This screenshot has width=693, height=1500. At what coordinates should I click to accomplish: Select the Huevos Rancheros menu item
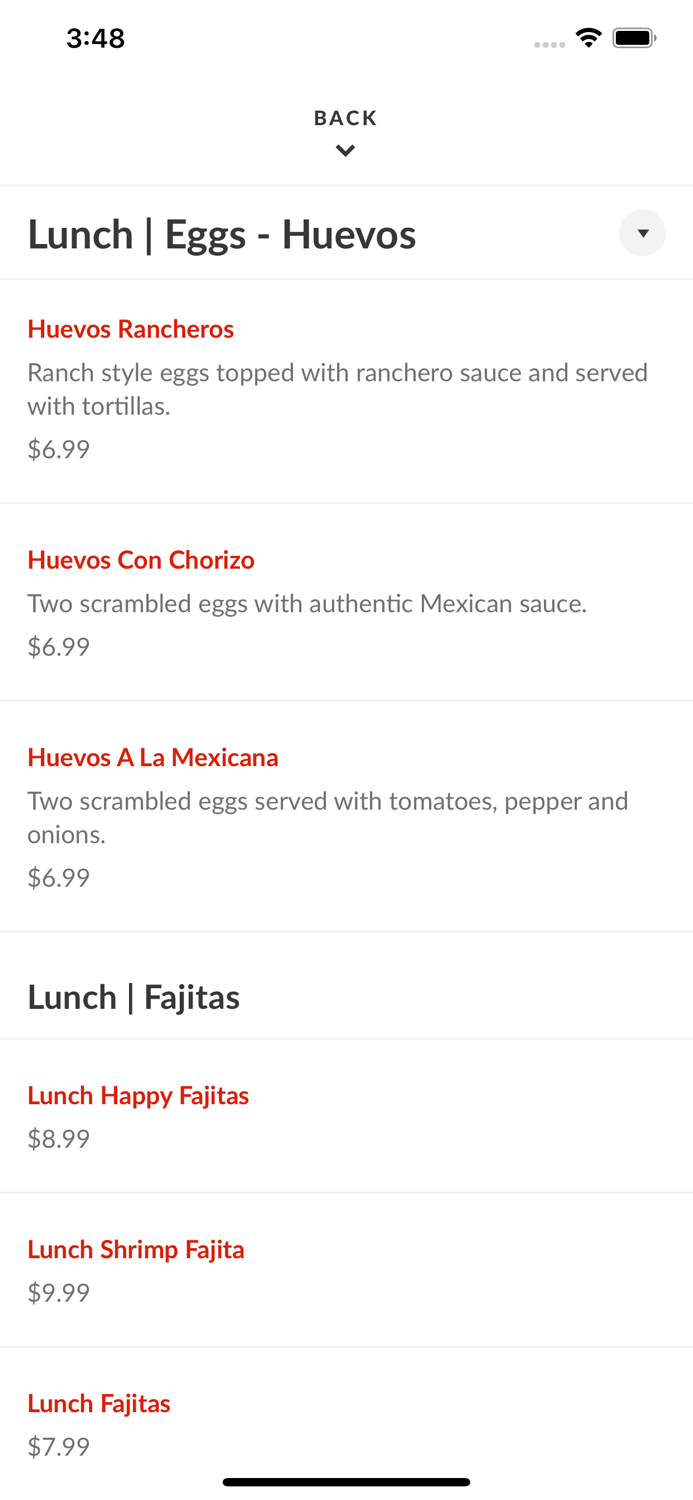(x=130, y=329)
